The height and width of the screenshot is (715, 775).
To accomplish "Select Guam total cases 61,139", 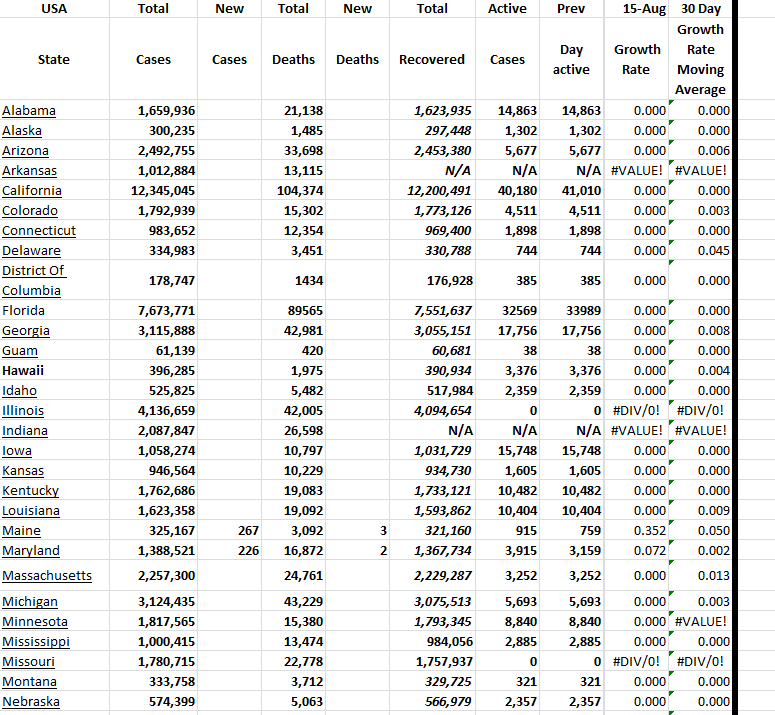I will [x=153, y=351].
